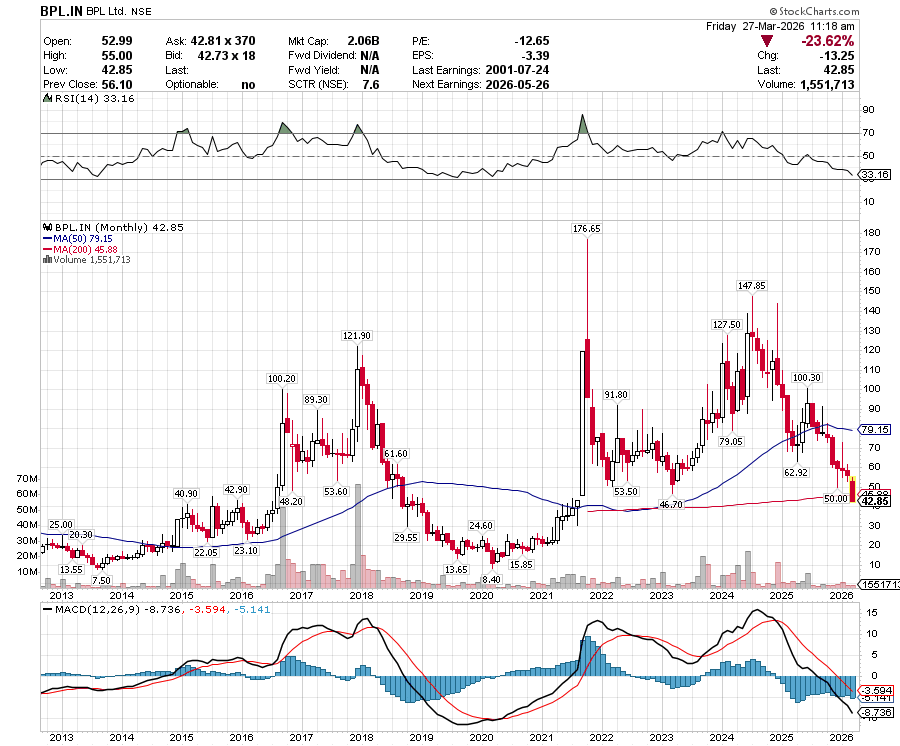Click the 89.30 price label
The width and height of the screenshot is (900, 746).
(316, 399)
